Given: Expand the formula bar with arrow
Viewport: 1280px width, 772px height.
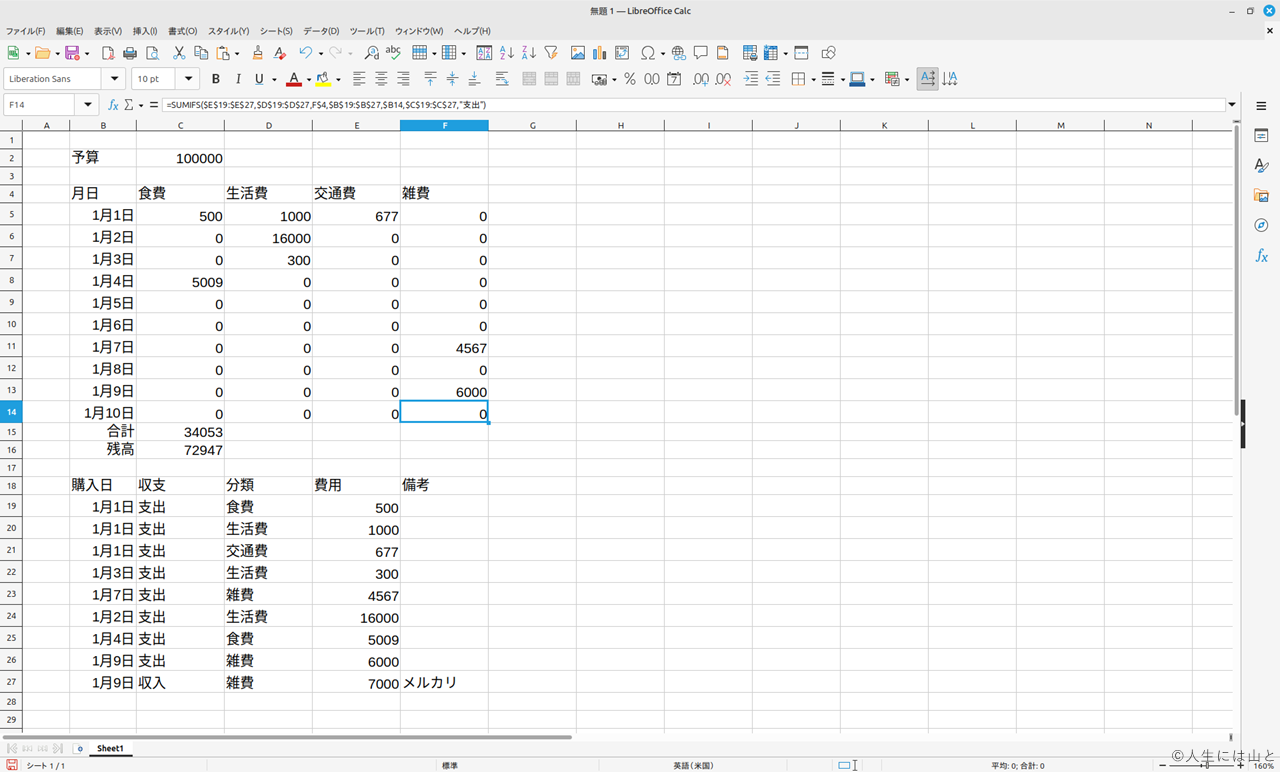Looking at the screenshot, I should point(1232,104).
